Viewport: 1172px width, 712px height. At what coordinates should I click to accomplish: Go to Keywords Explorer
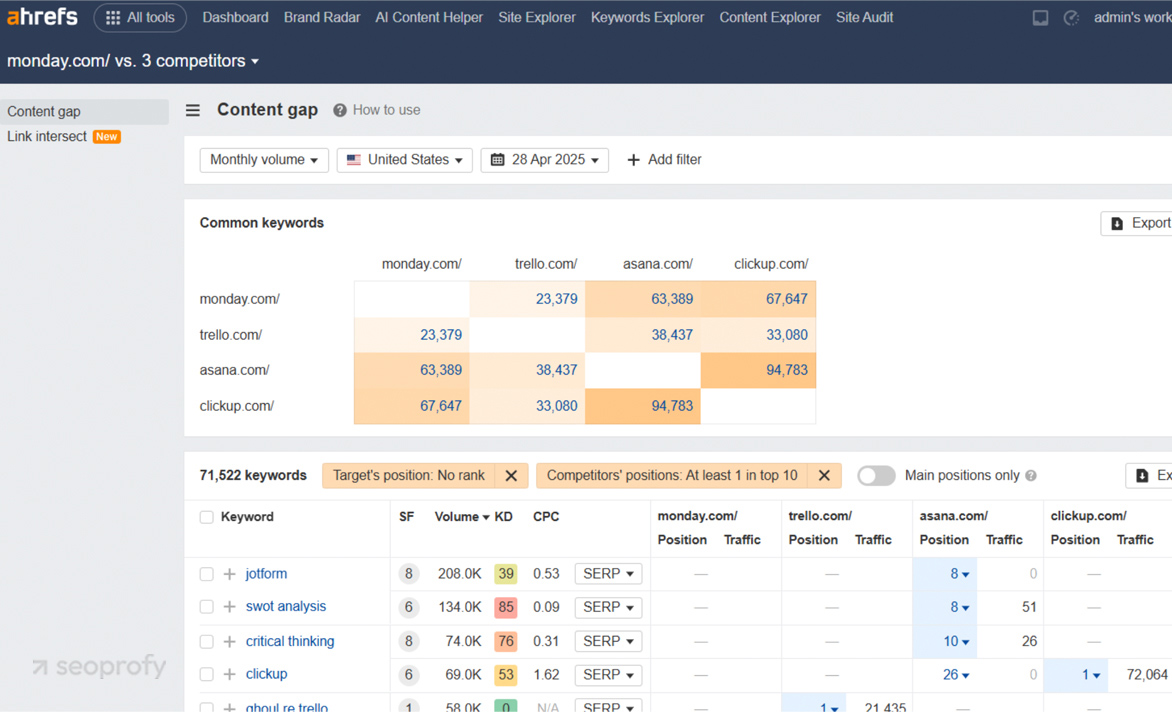coord(647,17)
